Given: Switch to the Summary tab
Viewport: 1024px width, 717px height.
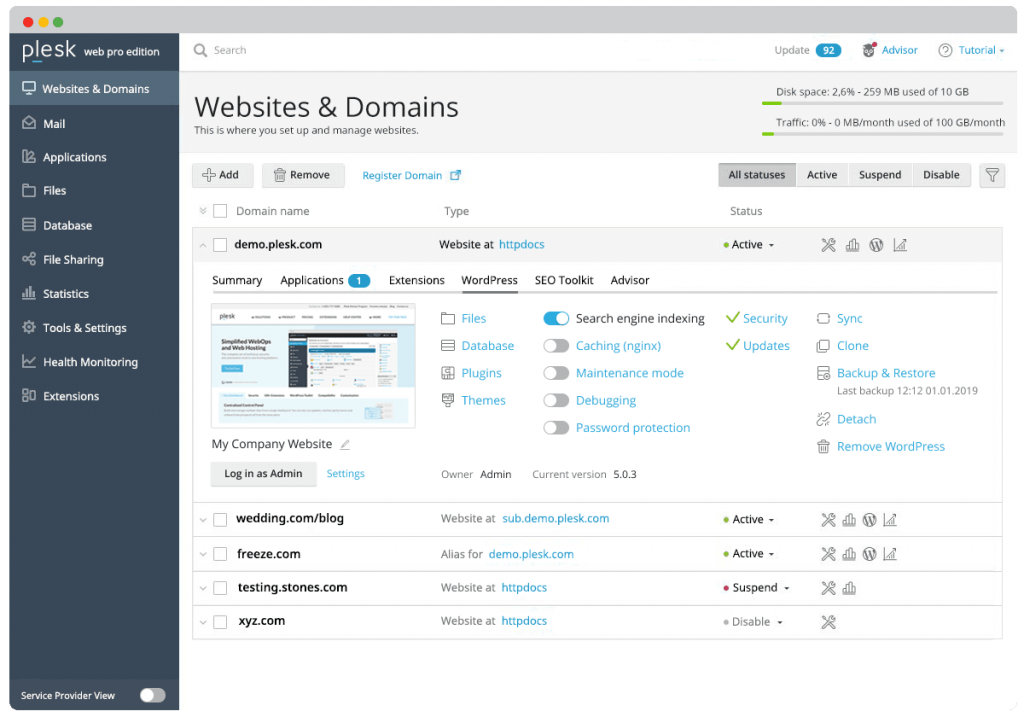Looking at the screenshot, I should tap(237, 280).
